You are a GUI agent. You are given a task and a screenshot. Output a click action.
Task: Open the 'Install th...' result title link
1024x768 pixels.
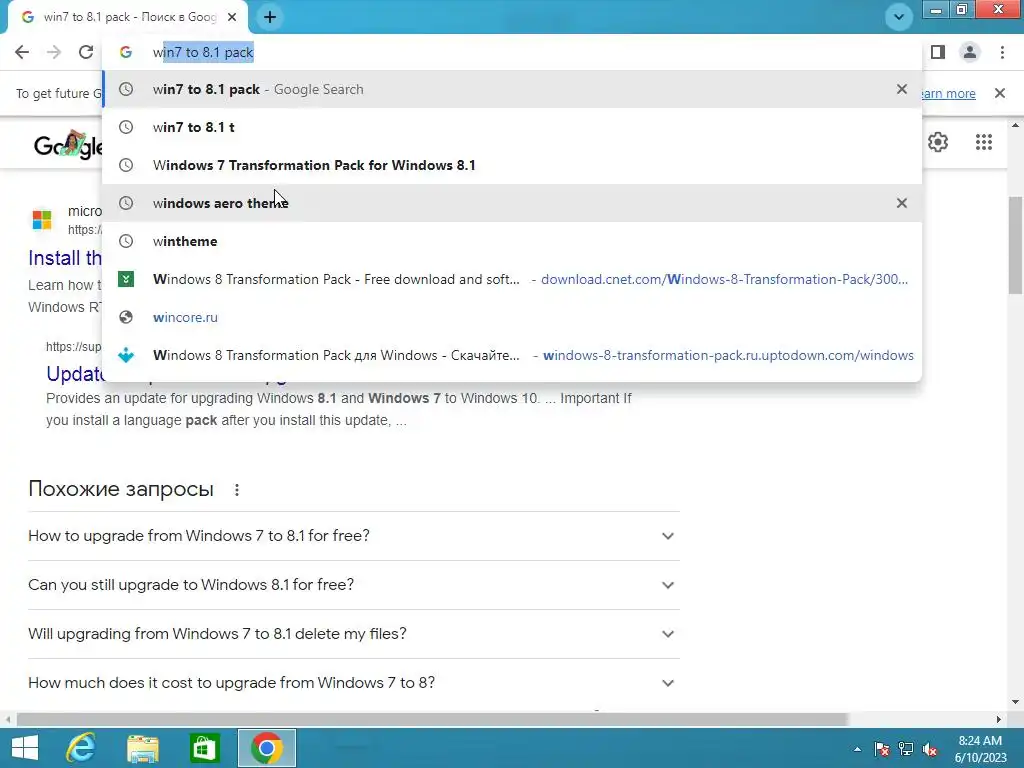pyautogui.click(x=65, y=258)
